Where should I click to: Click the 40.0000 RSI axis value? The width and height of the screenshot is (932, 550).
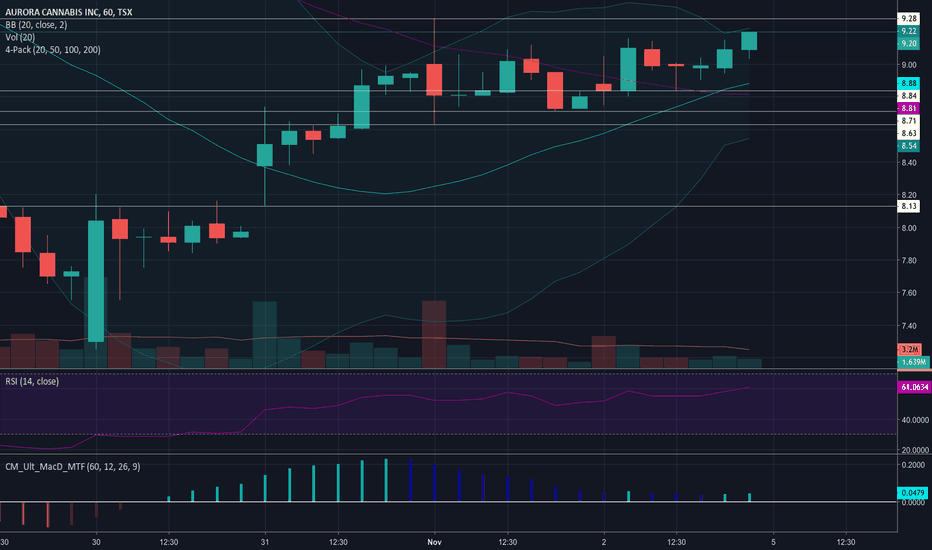point(915,420)
